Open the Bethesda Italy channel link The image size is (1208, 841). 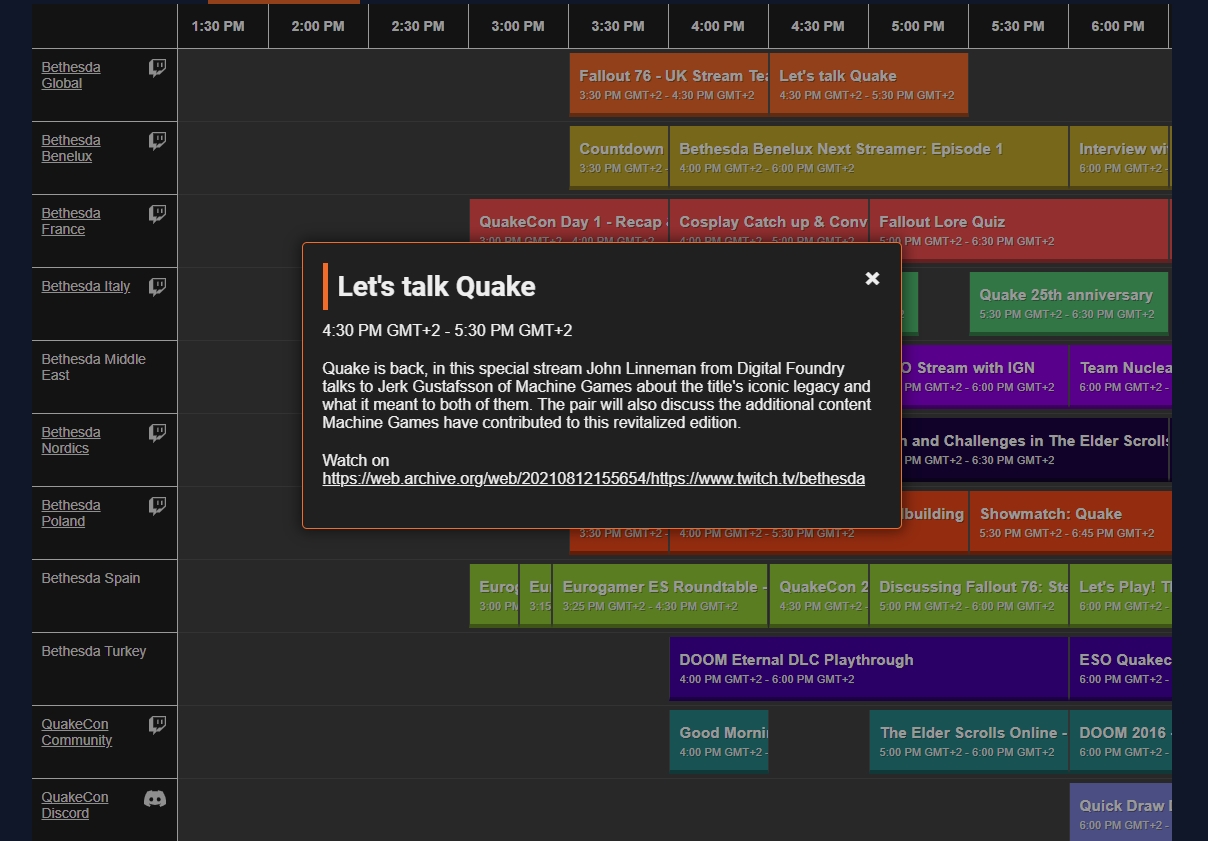click(x=86, y=286)
